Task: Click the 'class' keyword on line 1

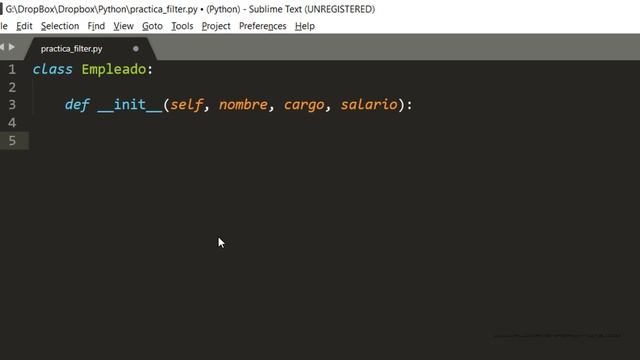Action: [x=53, y=69]
